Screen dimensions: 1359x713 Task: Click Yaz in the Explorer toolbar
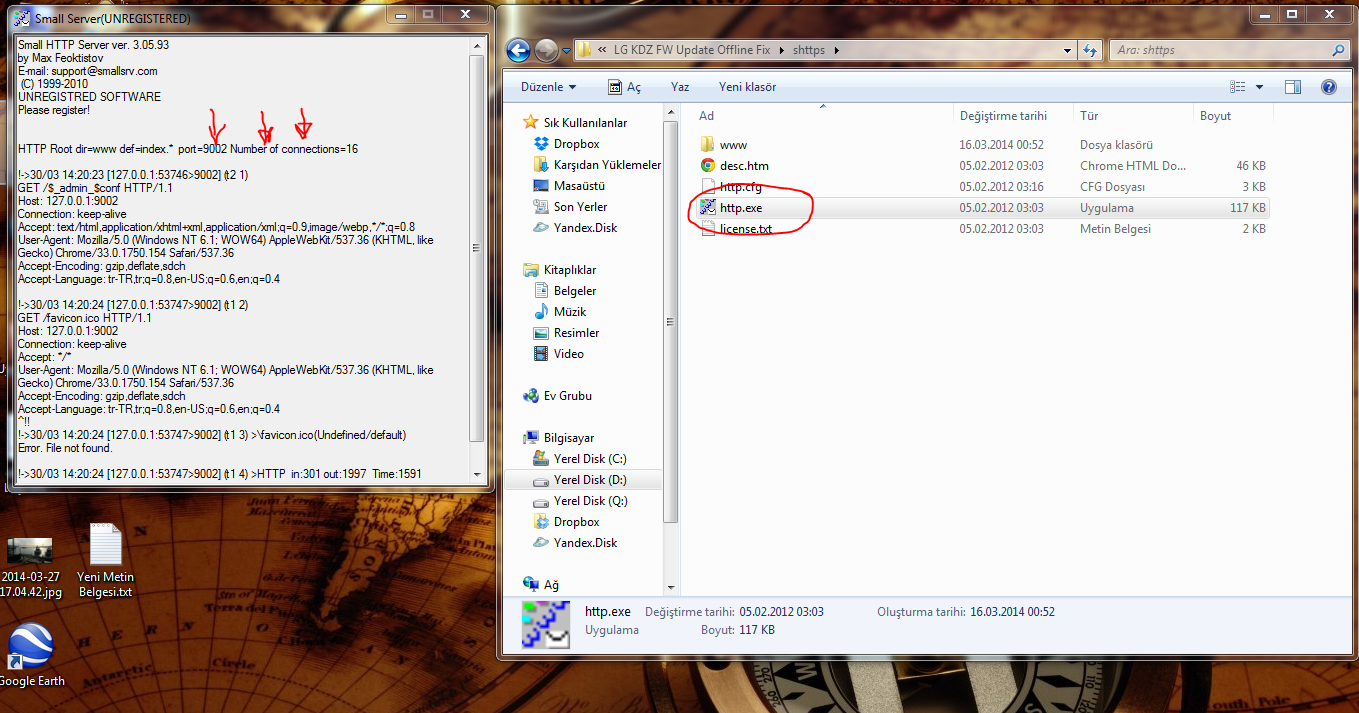[680, 87]
